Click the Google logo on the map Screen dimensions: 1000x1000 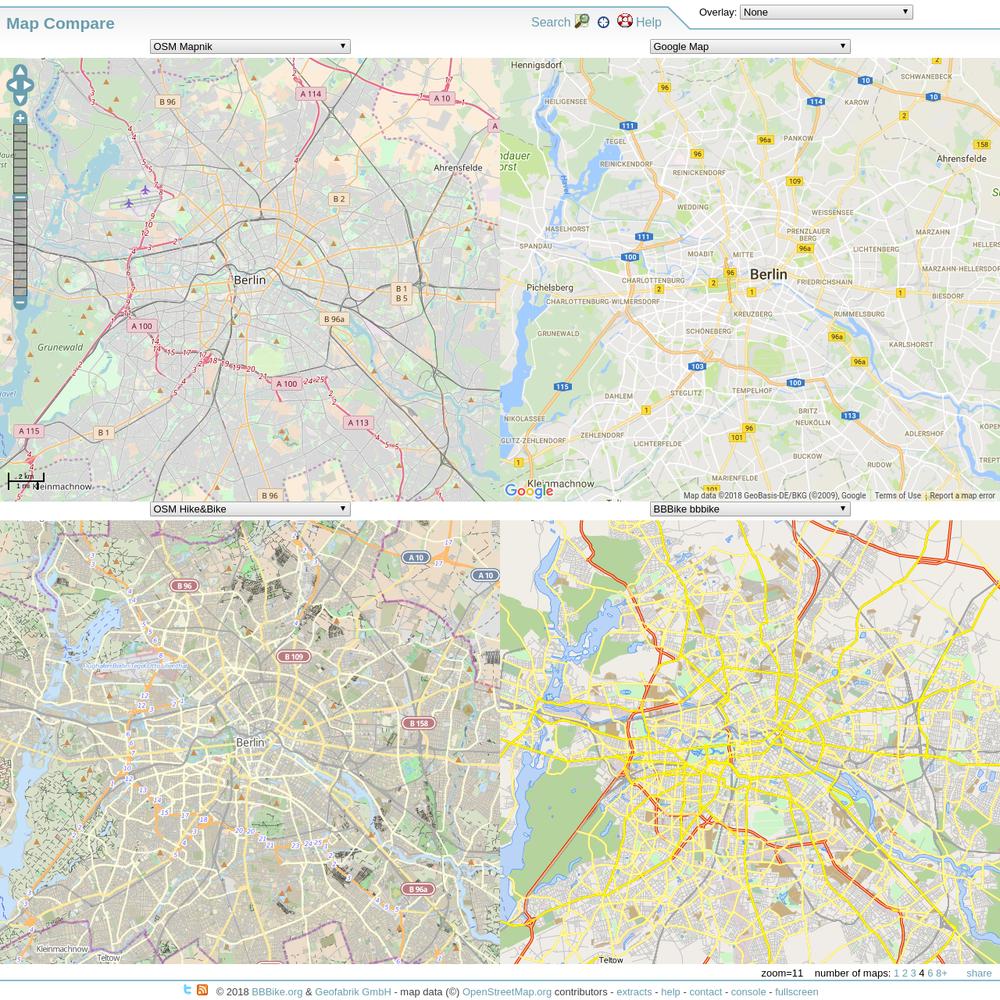pyautogui.click(x=529, y=490)
